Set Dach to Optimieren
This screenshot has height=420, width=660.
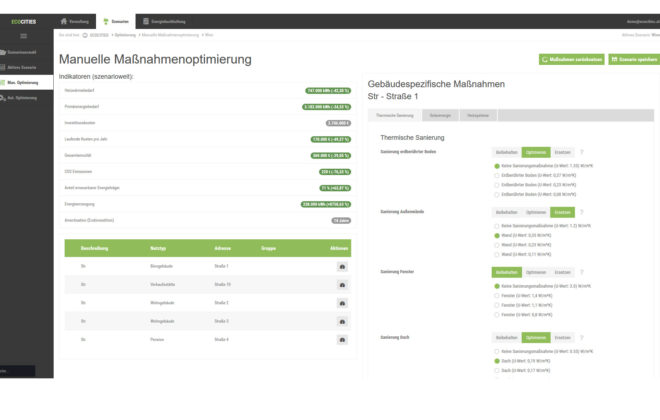[x=536, y=338]
